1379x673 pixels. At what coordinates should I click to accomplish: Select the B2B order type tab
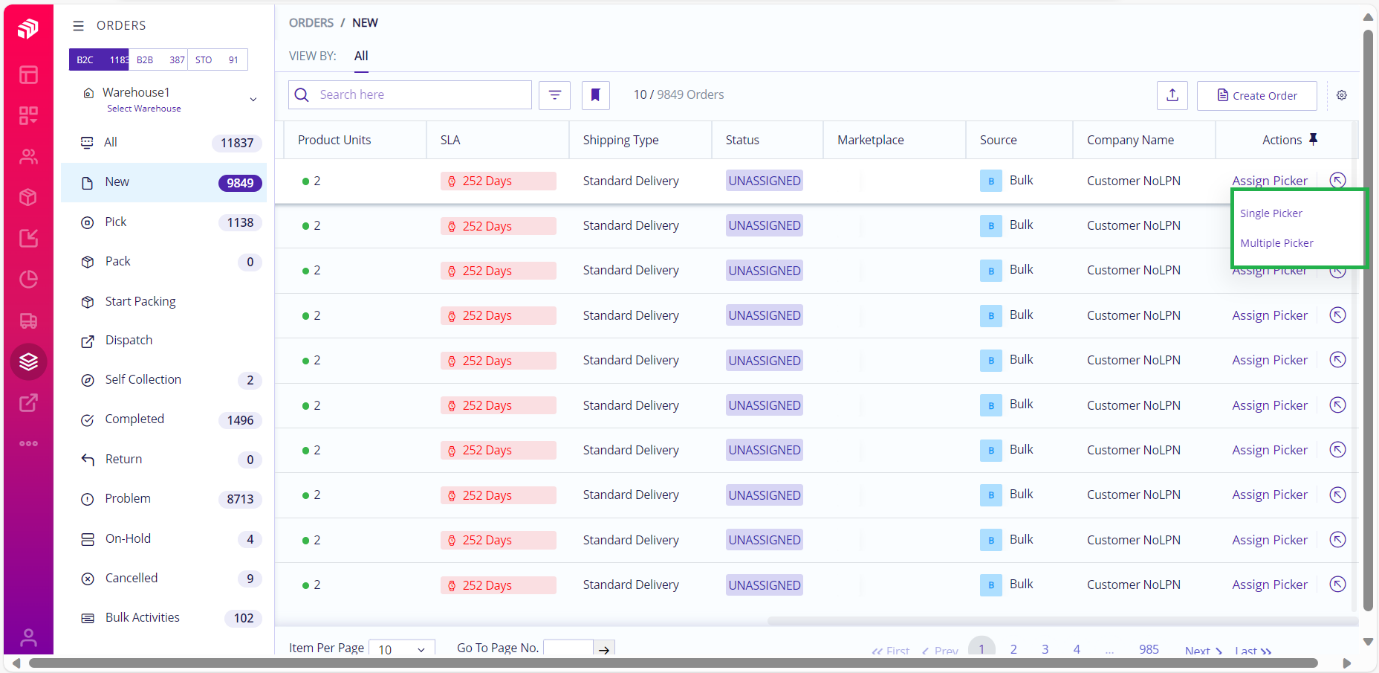click(x=159, y=60)
